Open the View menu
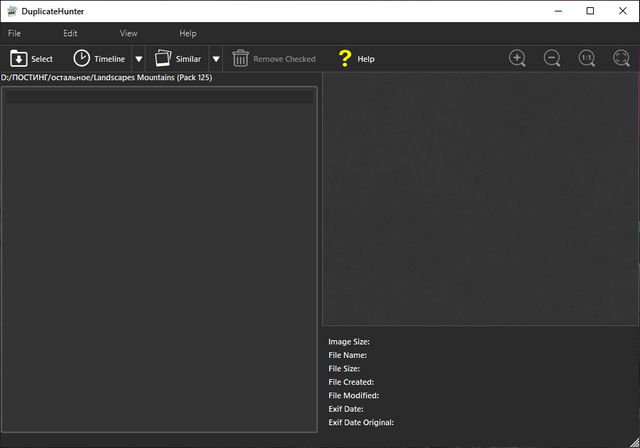Image resolution: width=640 pixels, height=448 pixels. (129, 33)
